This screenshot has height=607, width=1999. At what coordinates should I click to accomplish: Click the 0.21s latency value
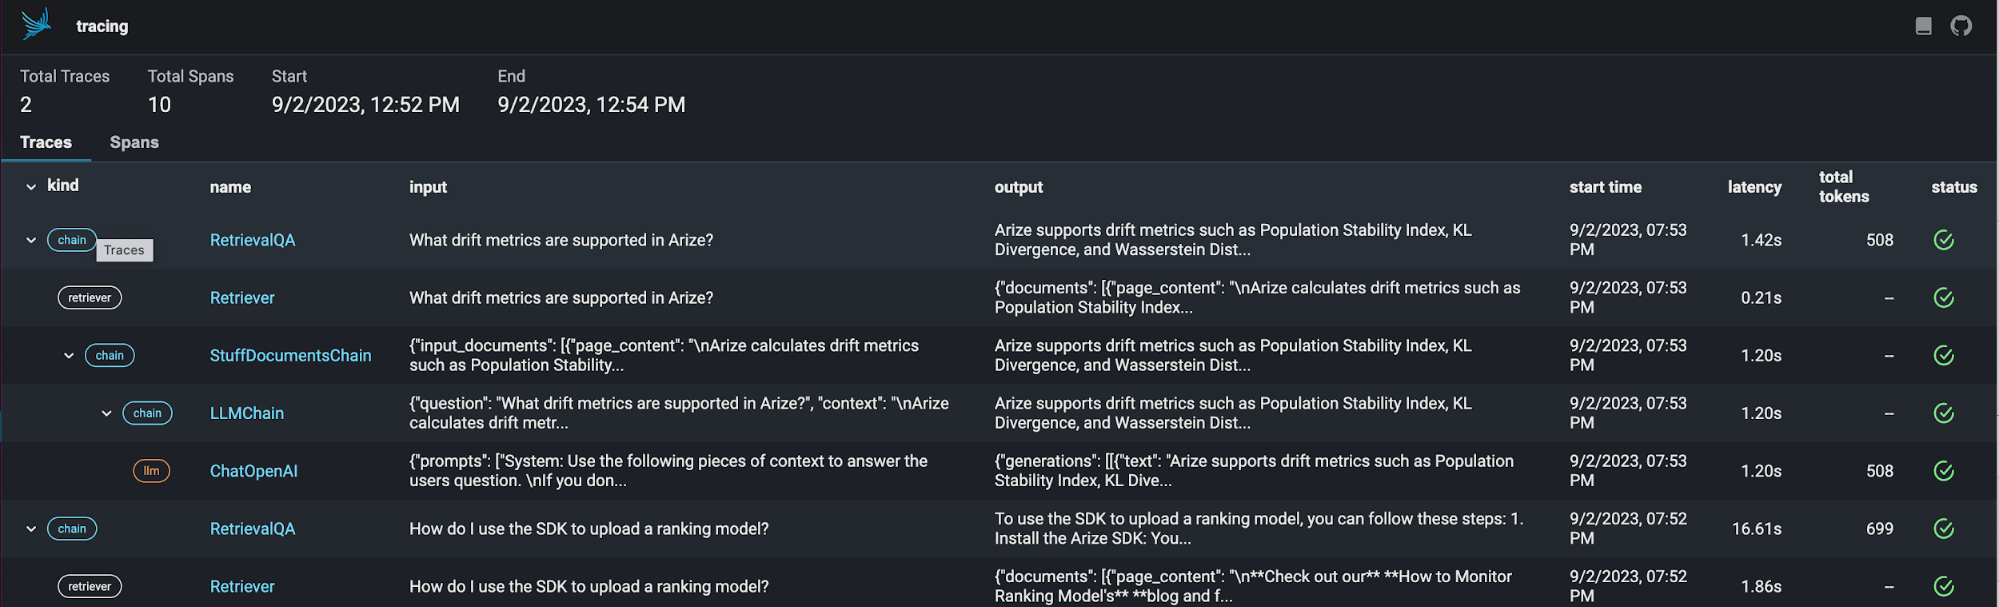point(1761,298)
